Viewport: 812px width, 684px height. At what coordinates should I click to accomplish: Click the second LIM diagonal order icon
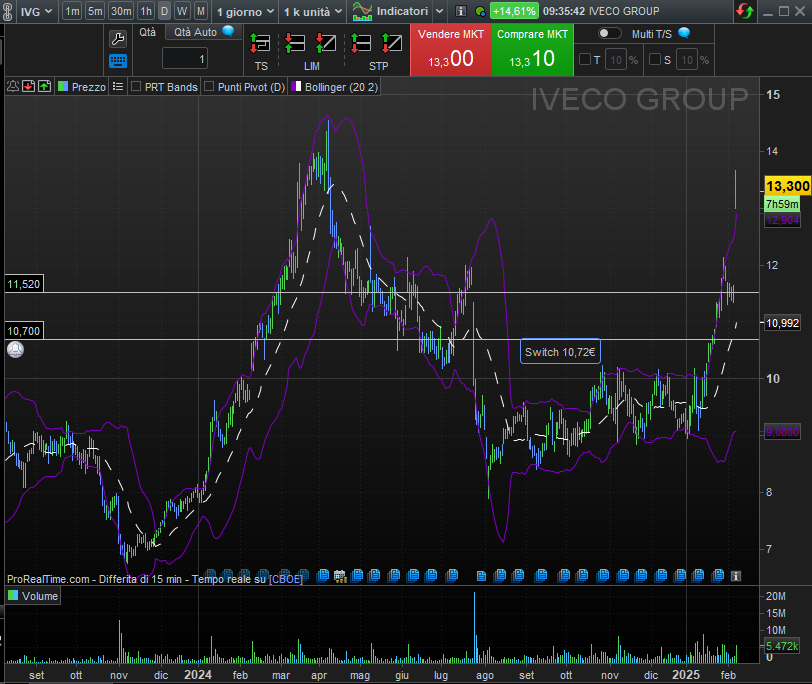pos(326,43)
